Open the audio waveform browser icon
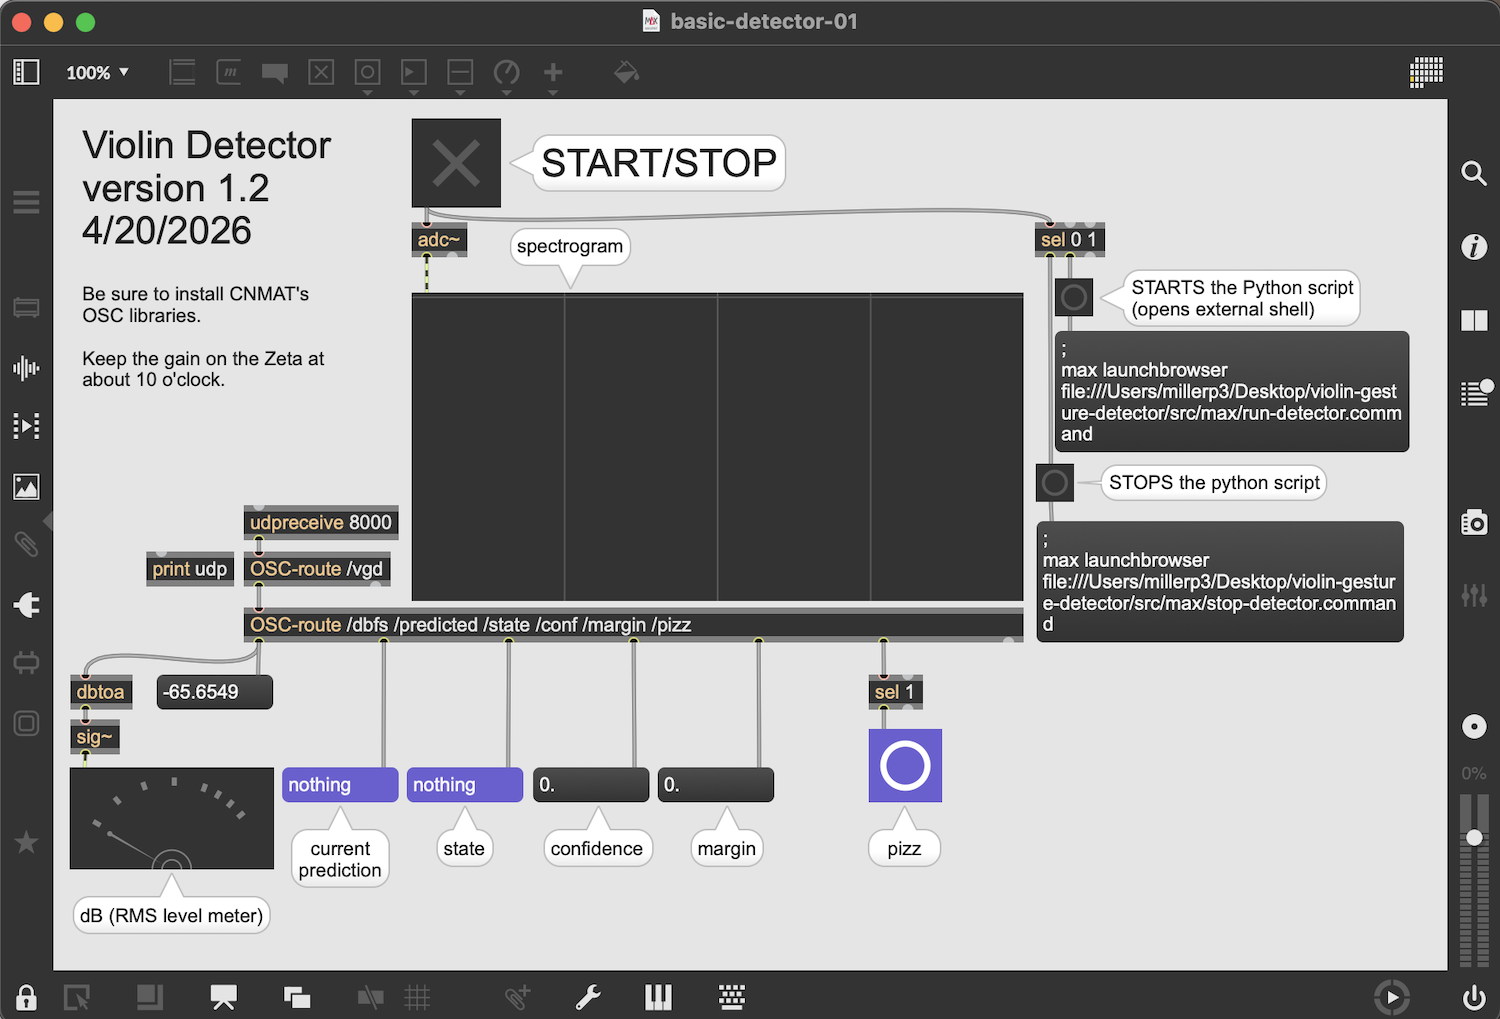 coord(26,368)
